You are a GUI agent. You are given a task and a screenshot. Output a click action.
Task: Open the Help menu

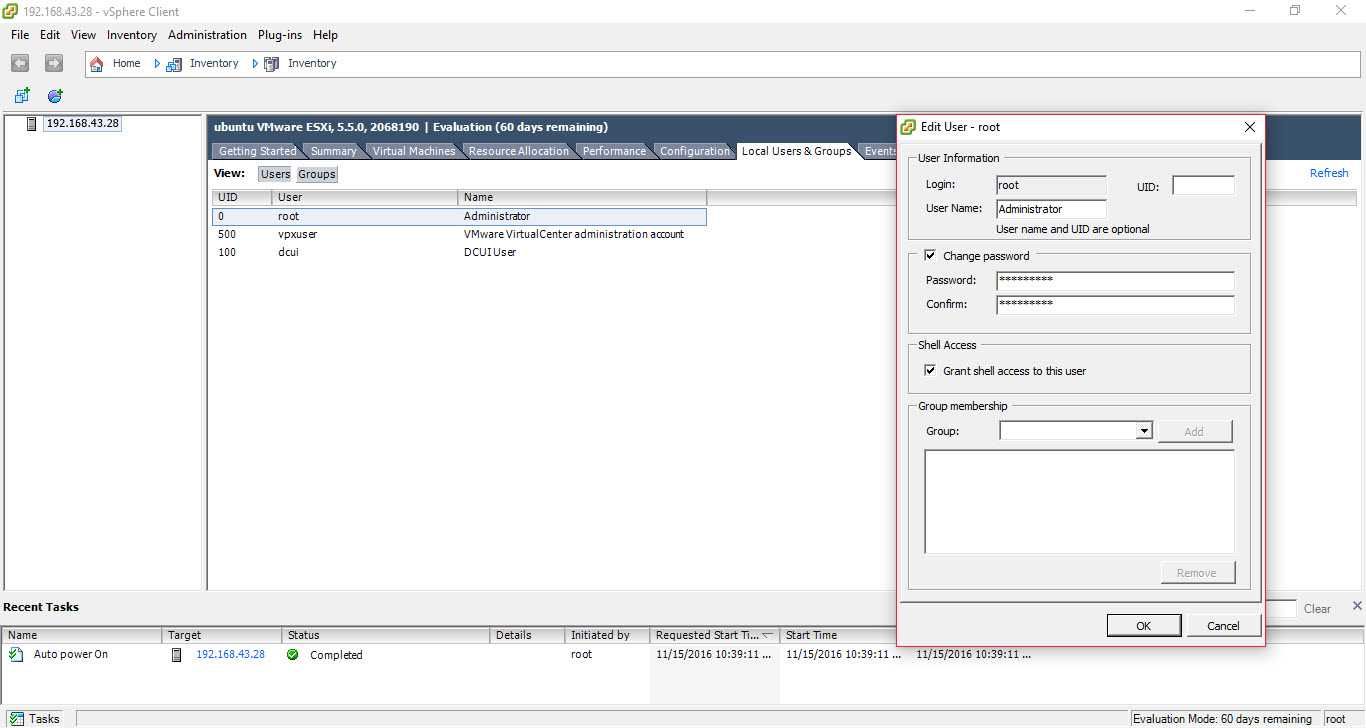pyautogui.click(x=325, y=35)
